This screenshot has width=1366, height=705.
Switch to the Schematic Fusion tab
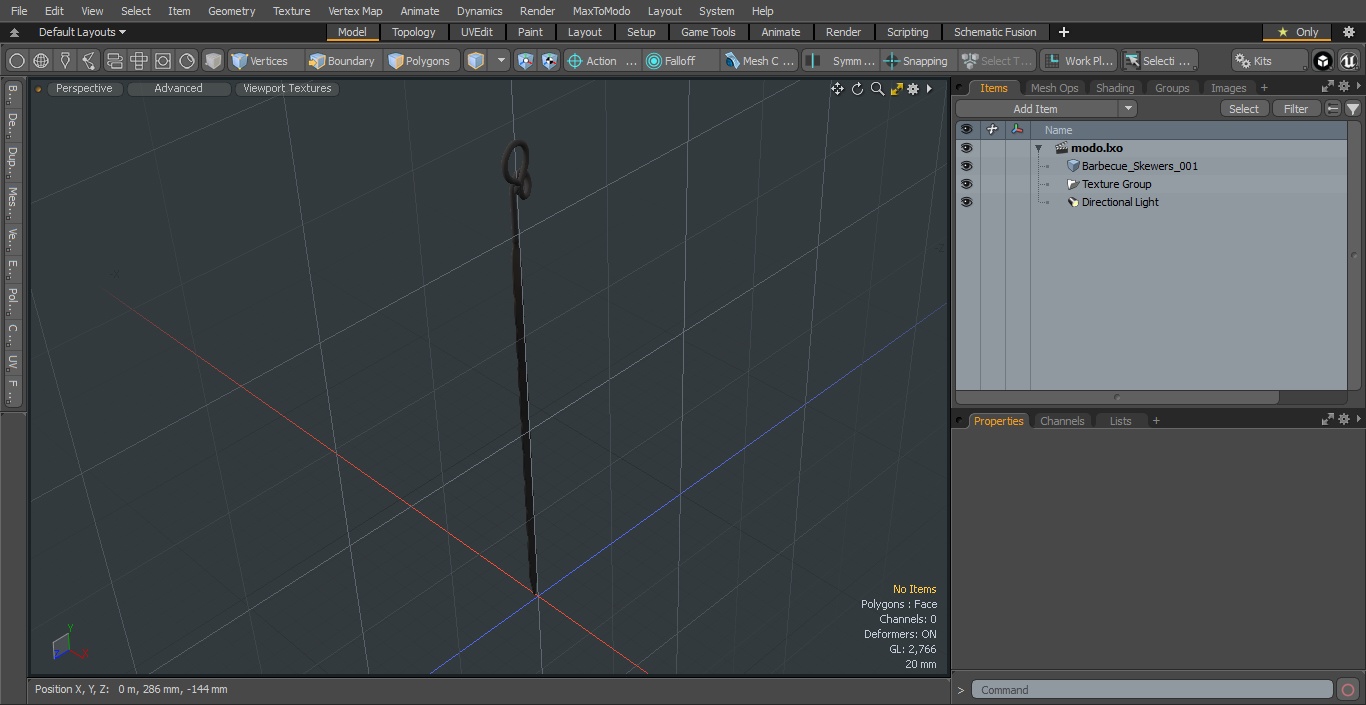tap(995, 32)
